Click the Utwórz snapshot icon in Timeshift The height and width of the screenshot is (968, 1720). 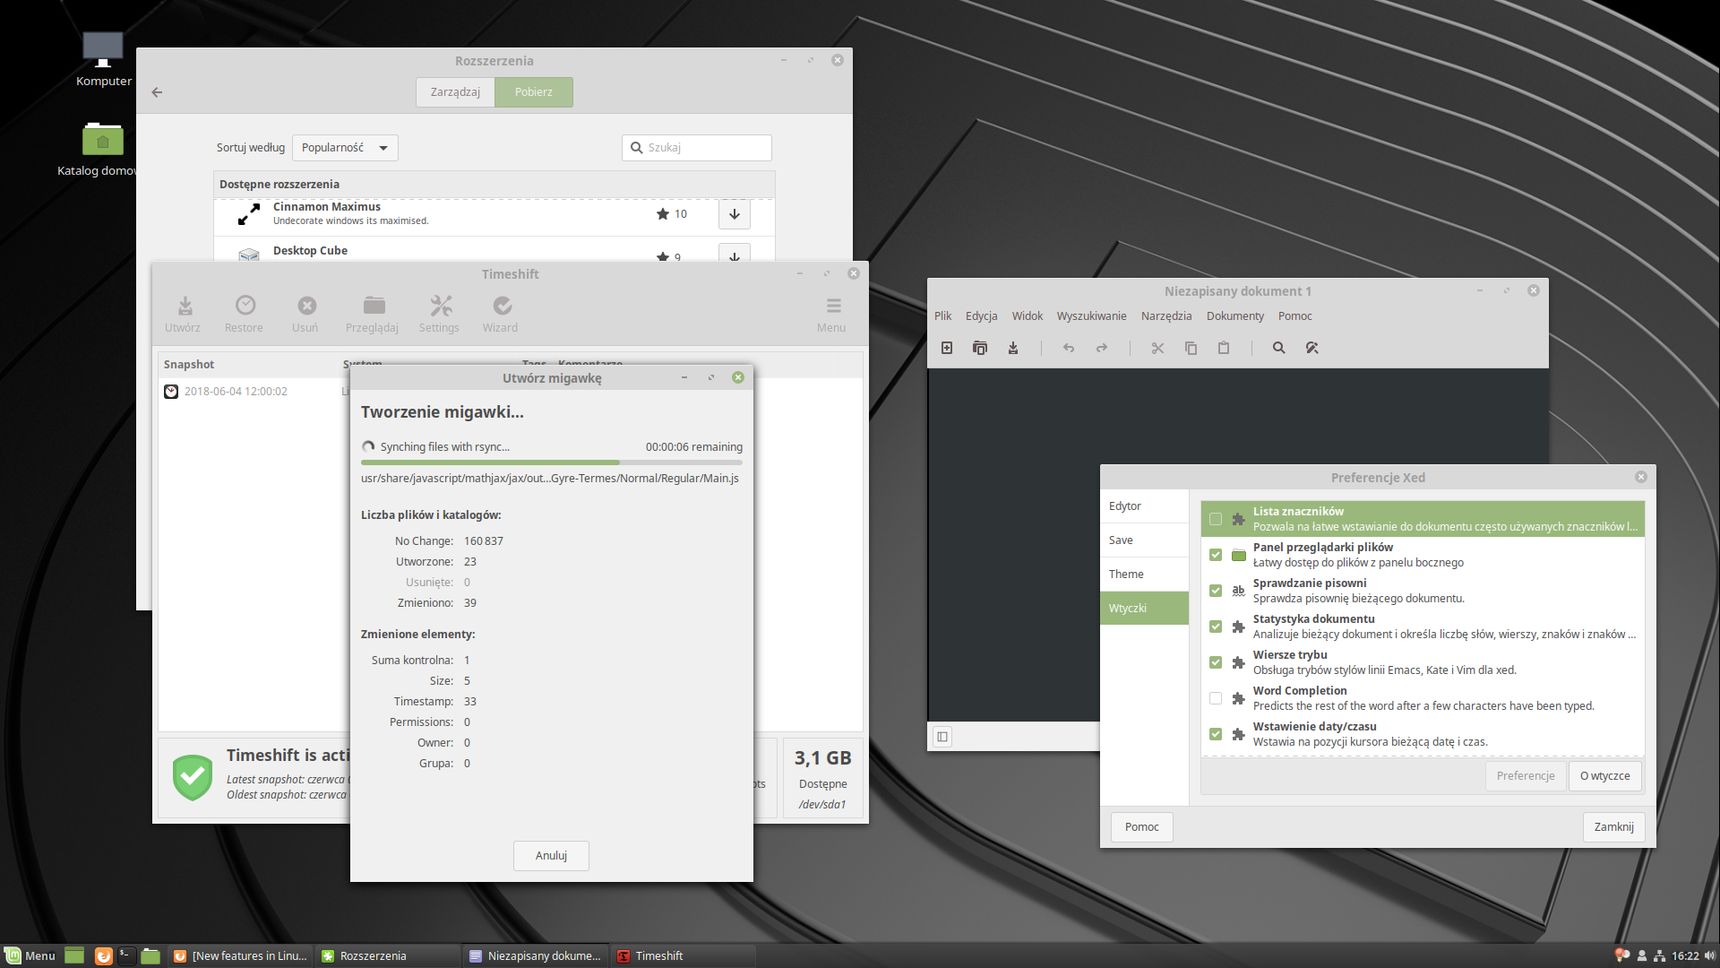pos(185,305)
